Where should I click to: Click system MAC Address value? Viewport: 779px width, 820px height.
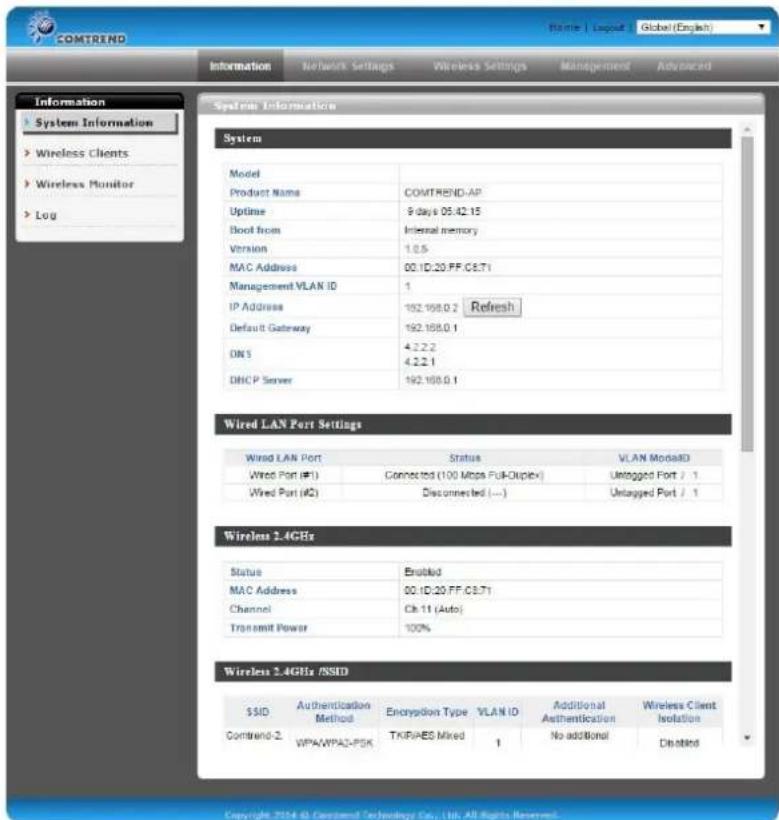click(x=448, y=267)
